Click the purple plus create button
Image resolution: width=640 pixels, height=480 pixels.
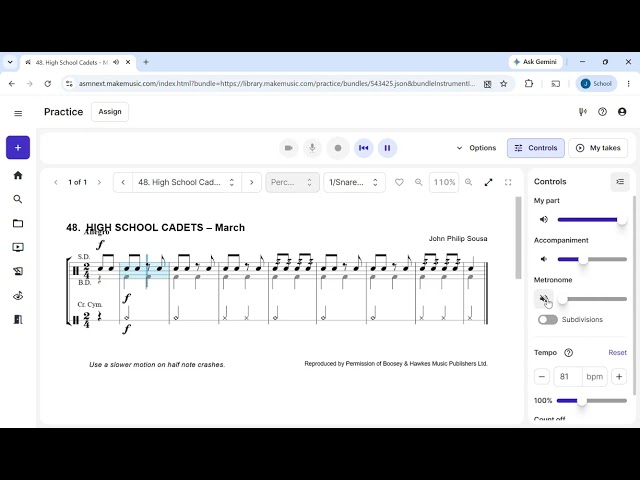[18, 148]
